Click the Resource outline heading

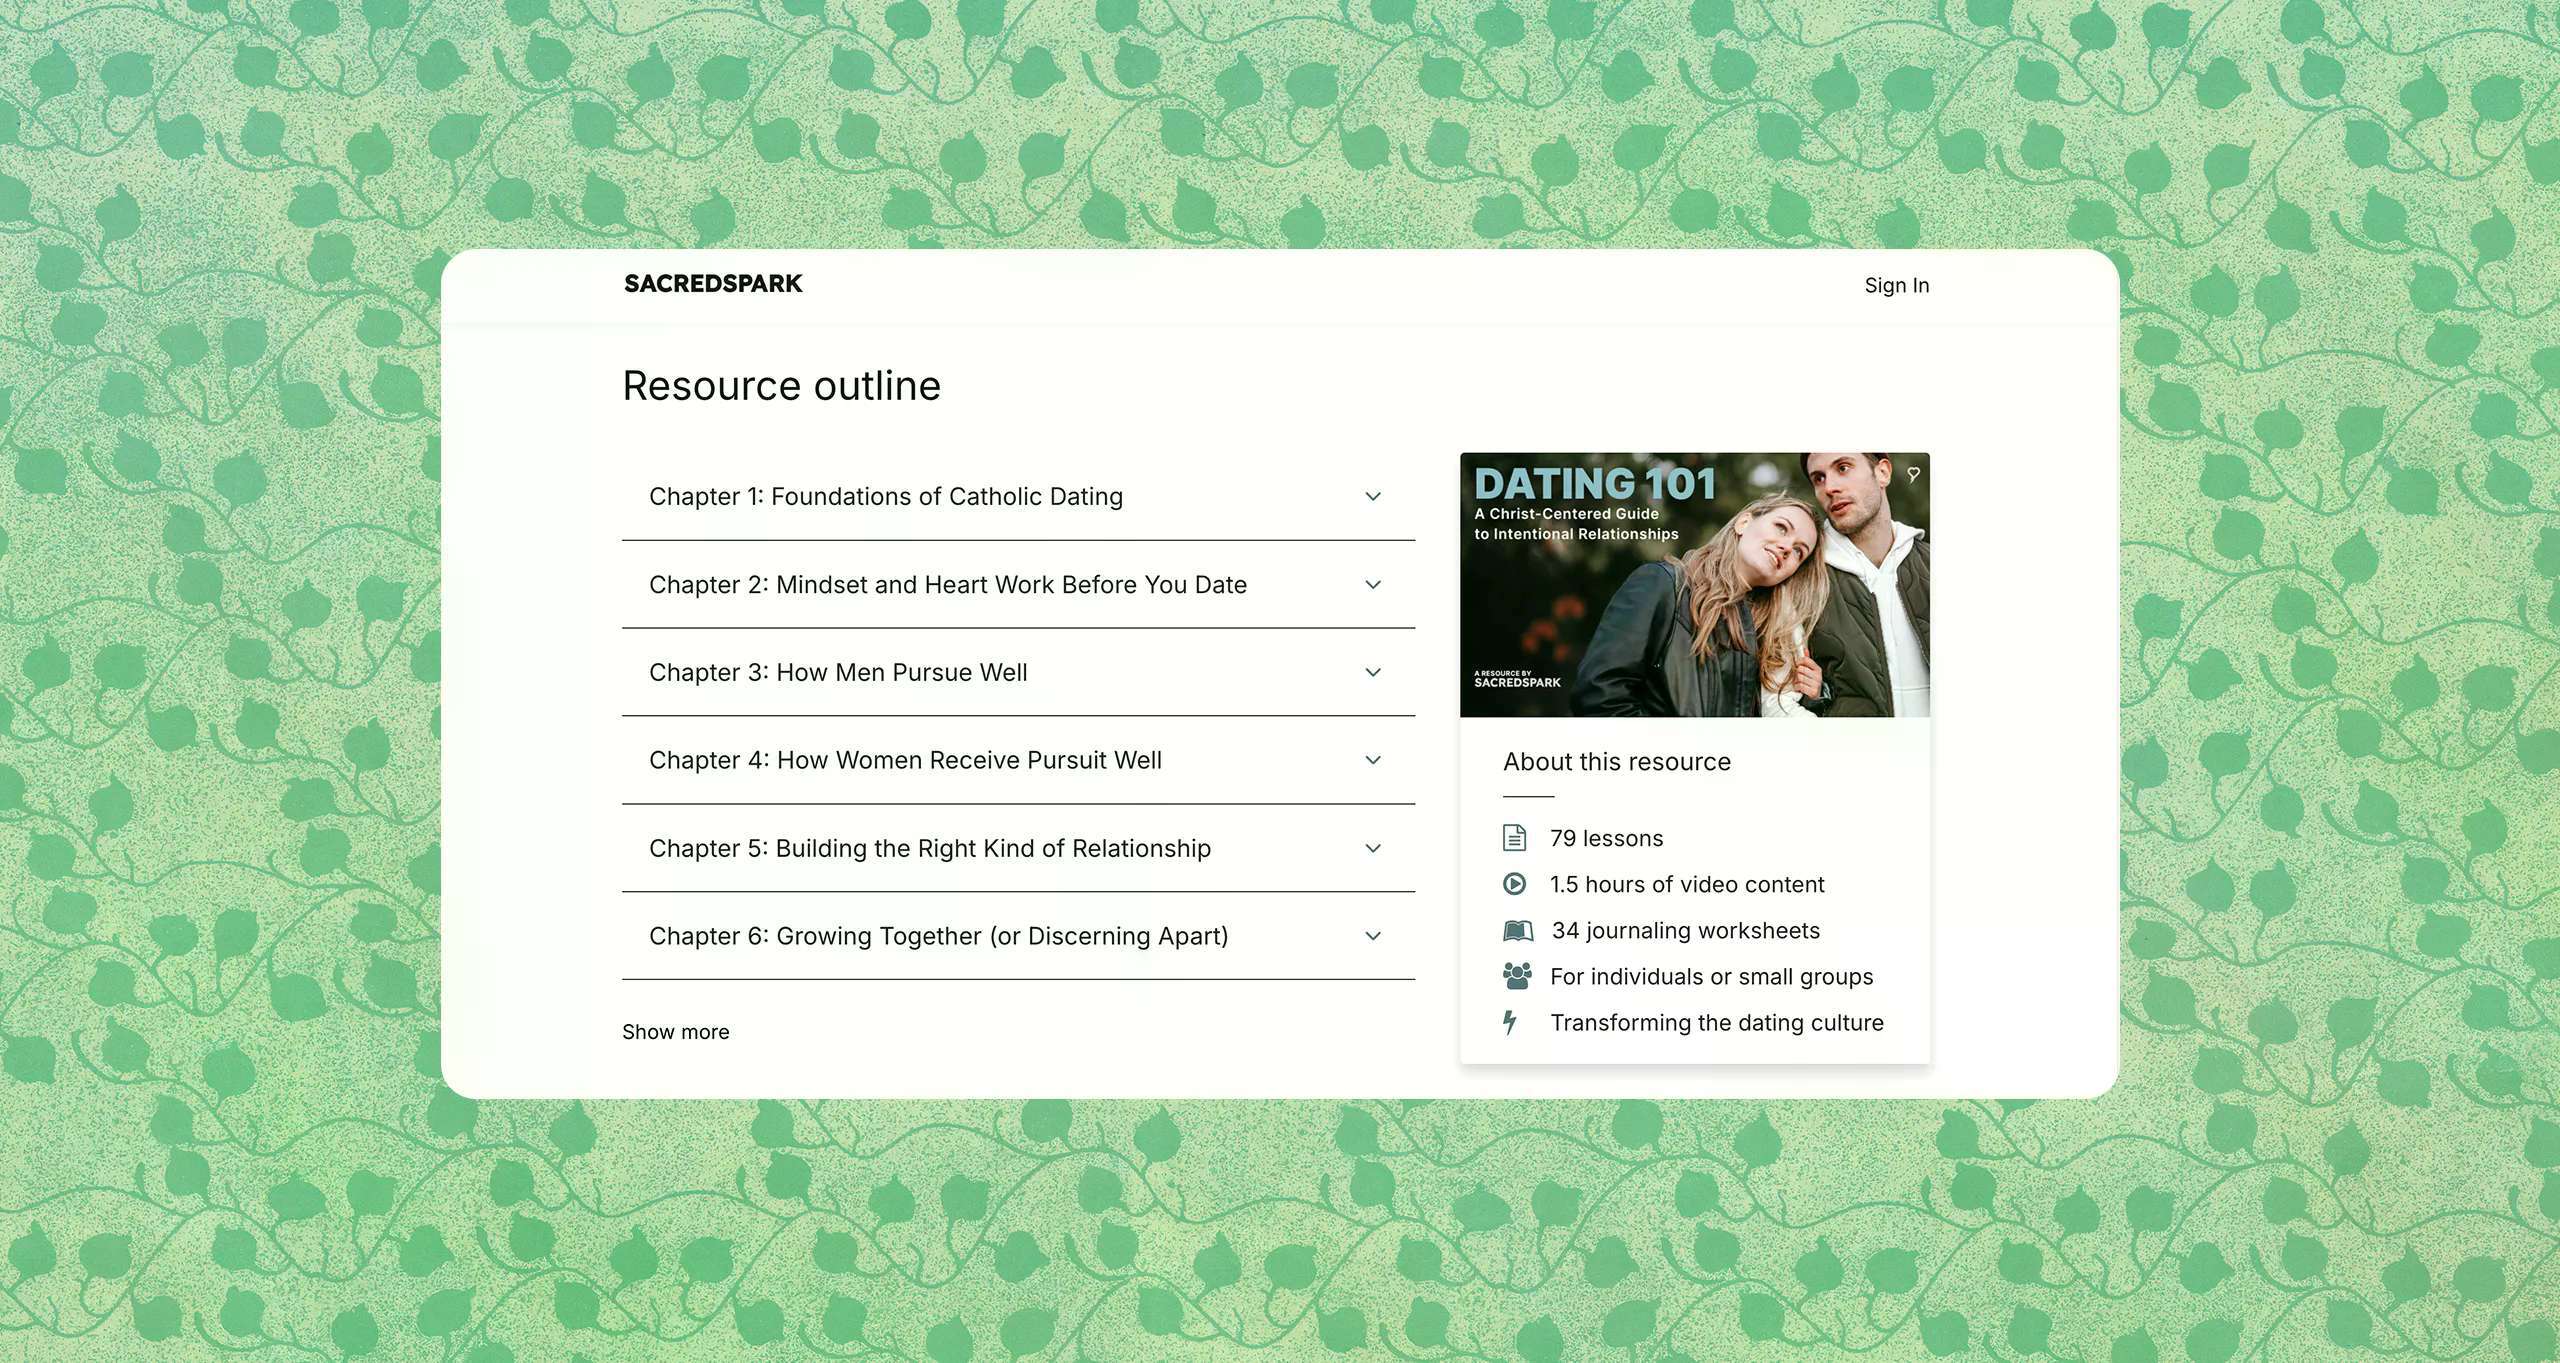click(x=782, y=386)
